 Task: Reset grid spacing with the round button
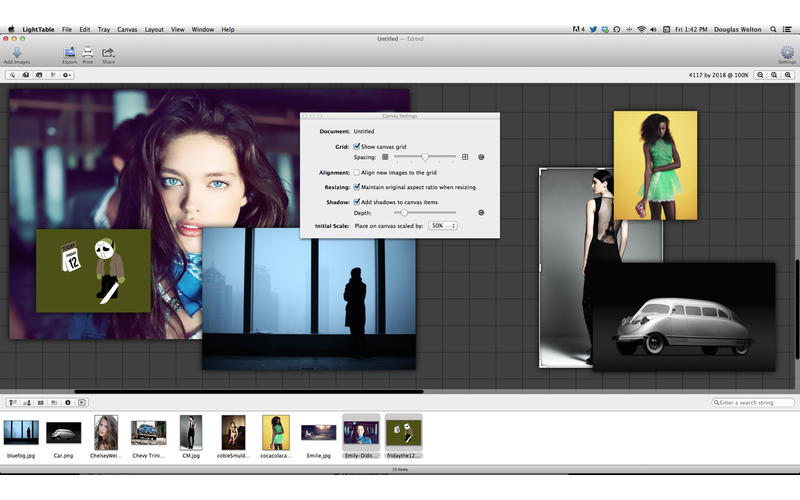click(x=481, y=157)
